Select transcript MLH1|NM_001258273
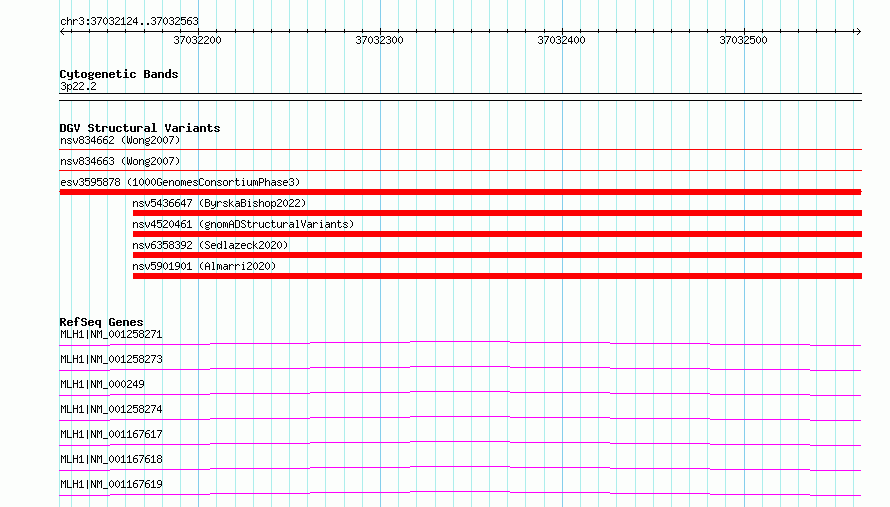Image resolution: width=890 pixels, height=507 pixels. click(x=111, y=359)
